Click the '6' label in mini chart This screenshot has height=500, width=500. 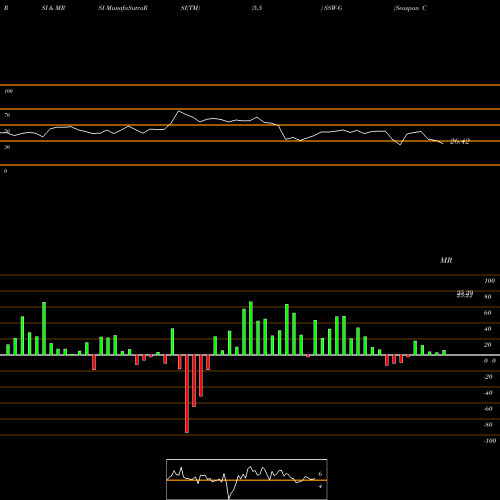coord(320,474)
